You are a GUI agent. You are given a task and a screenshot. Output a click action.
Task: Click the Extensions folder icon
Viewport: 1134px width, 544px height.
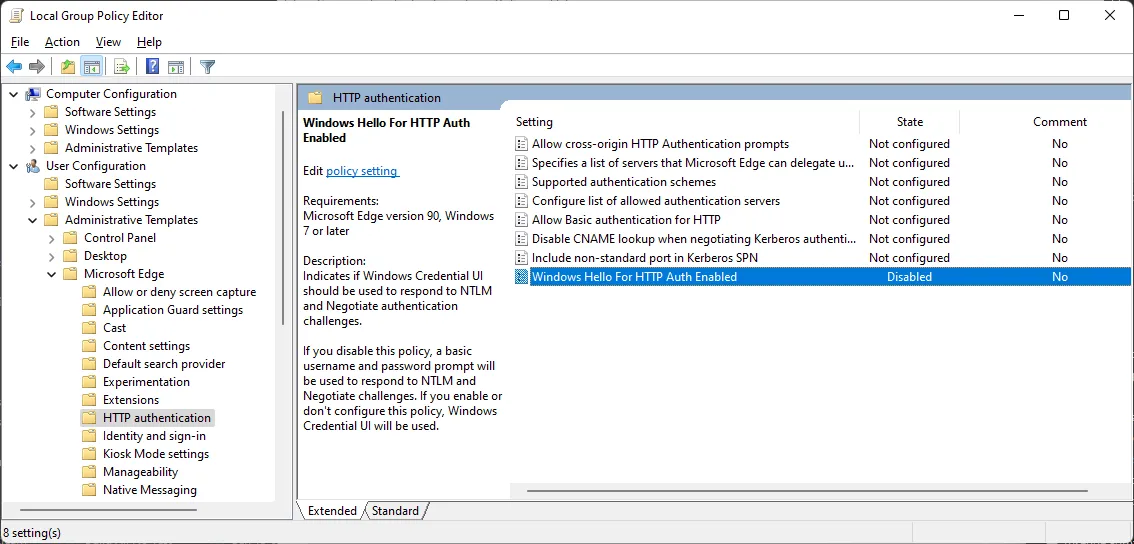tap(89, 400)
